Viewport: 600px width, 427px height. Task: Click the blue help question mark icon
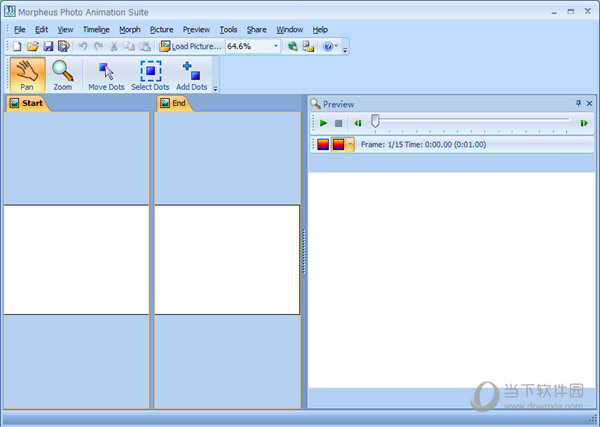(x=328, y=47)
